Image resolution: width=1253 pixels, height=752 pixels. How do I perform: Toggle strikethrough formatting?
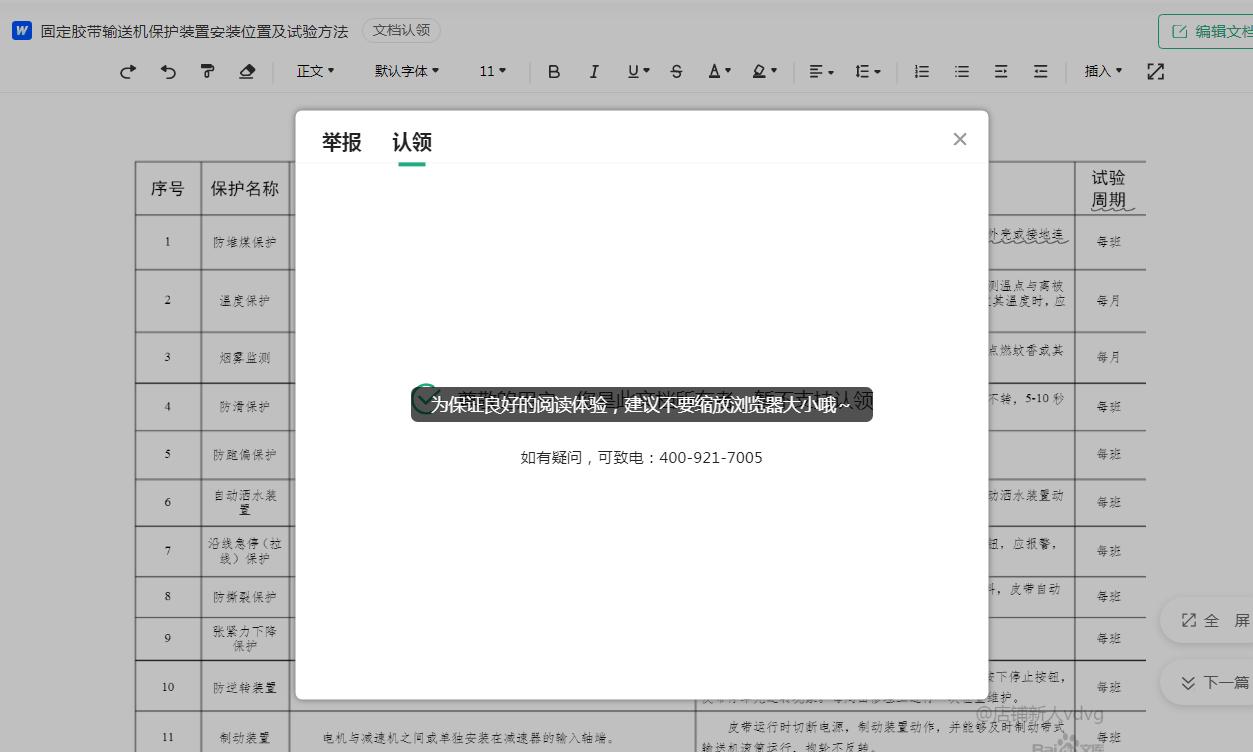(x=676, y=71)
